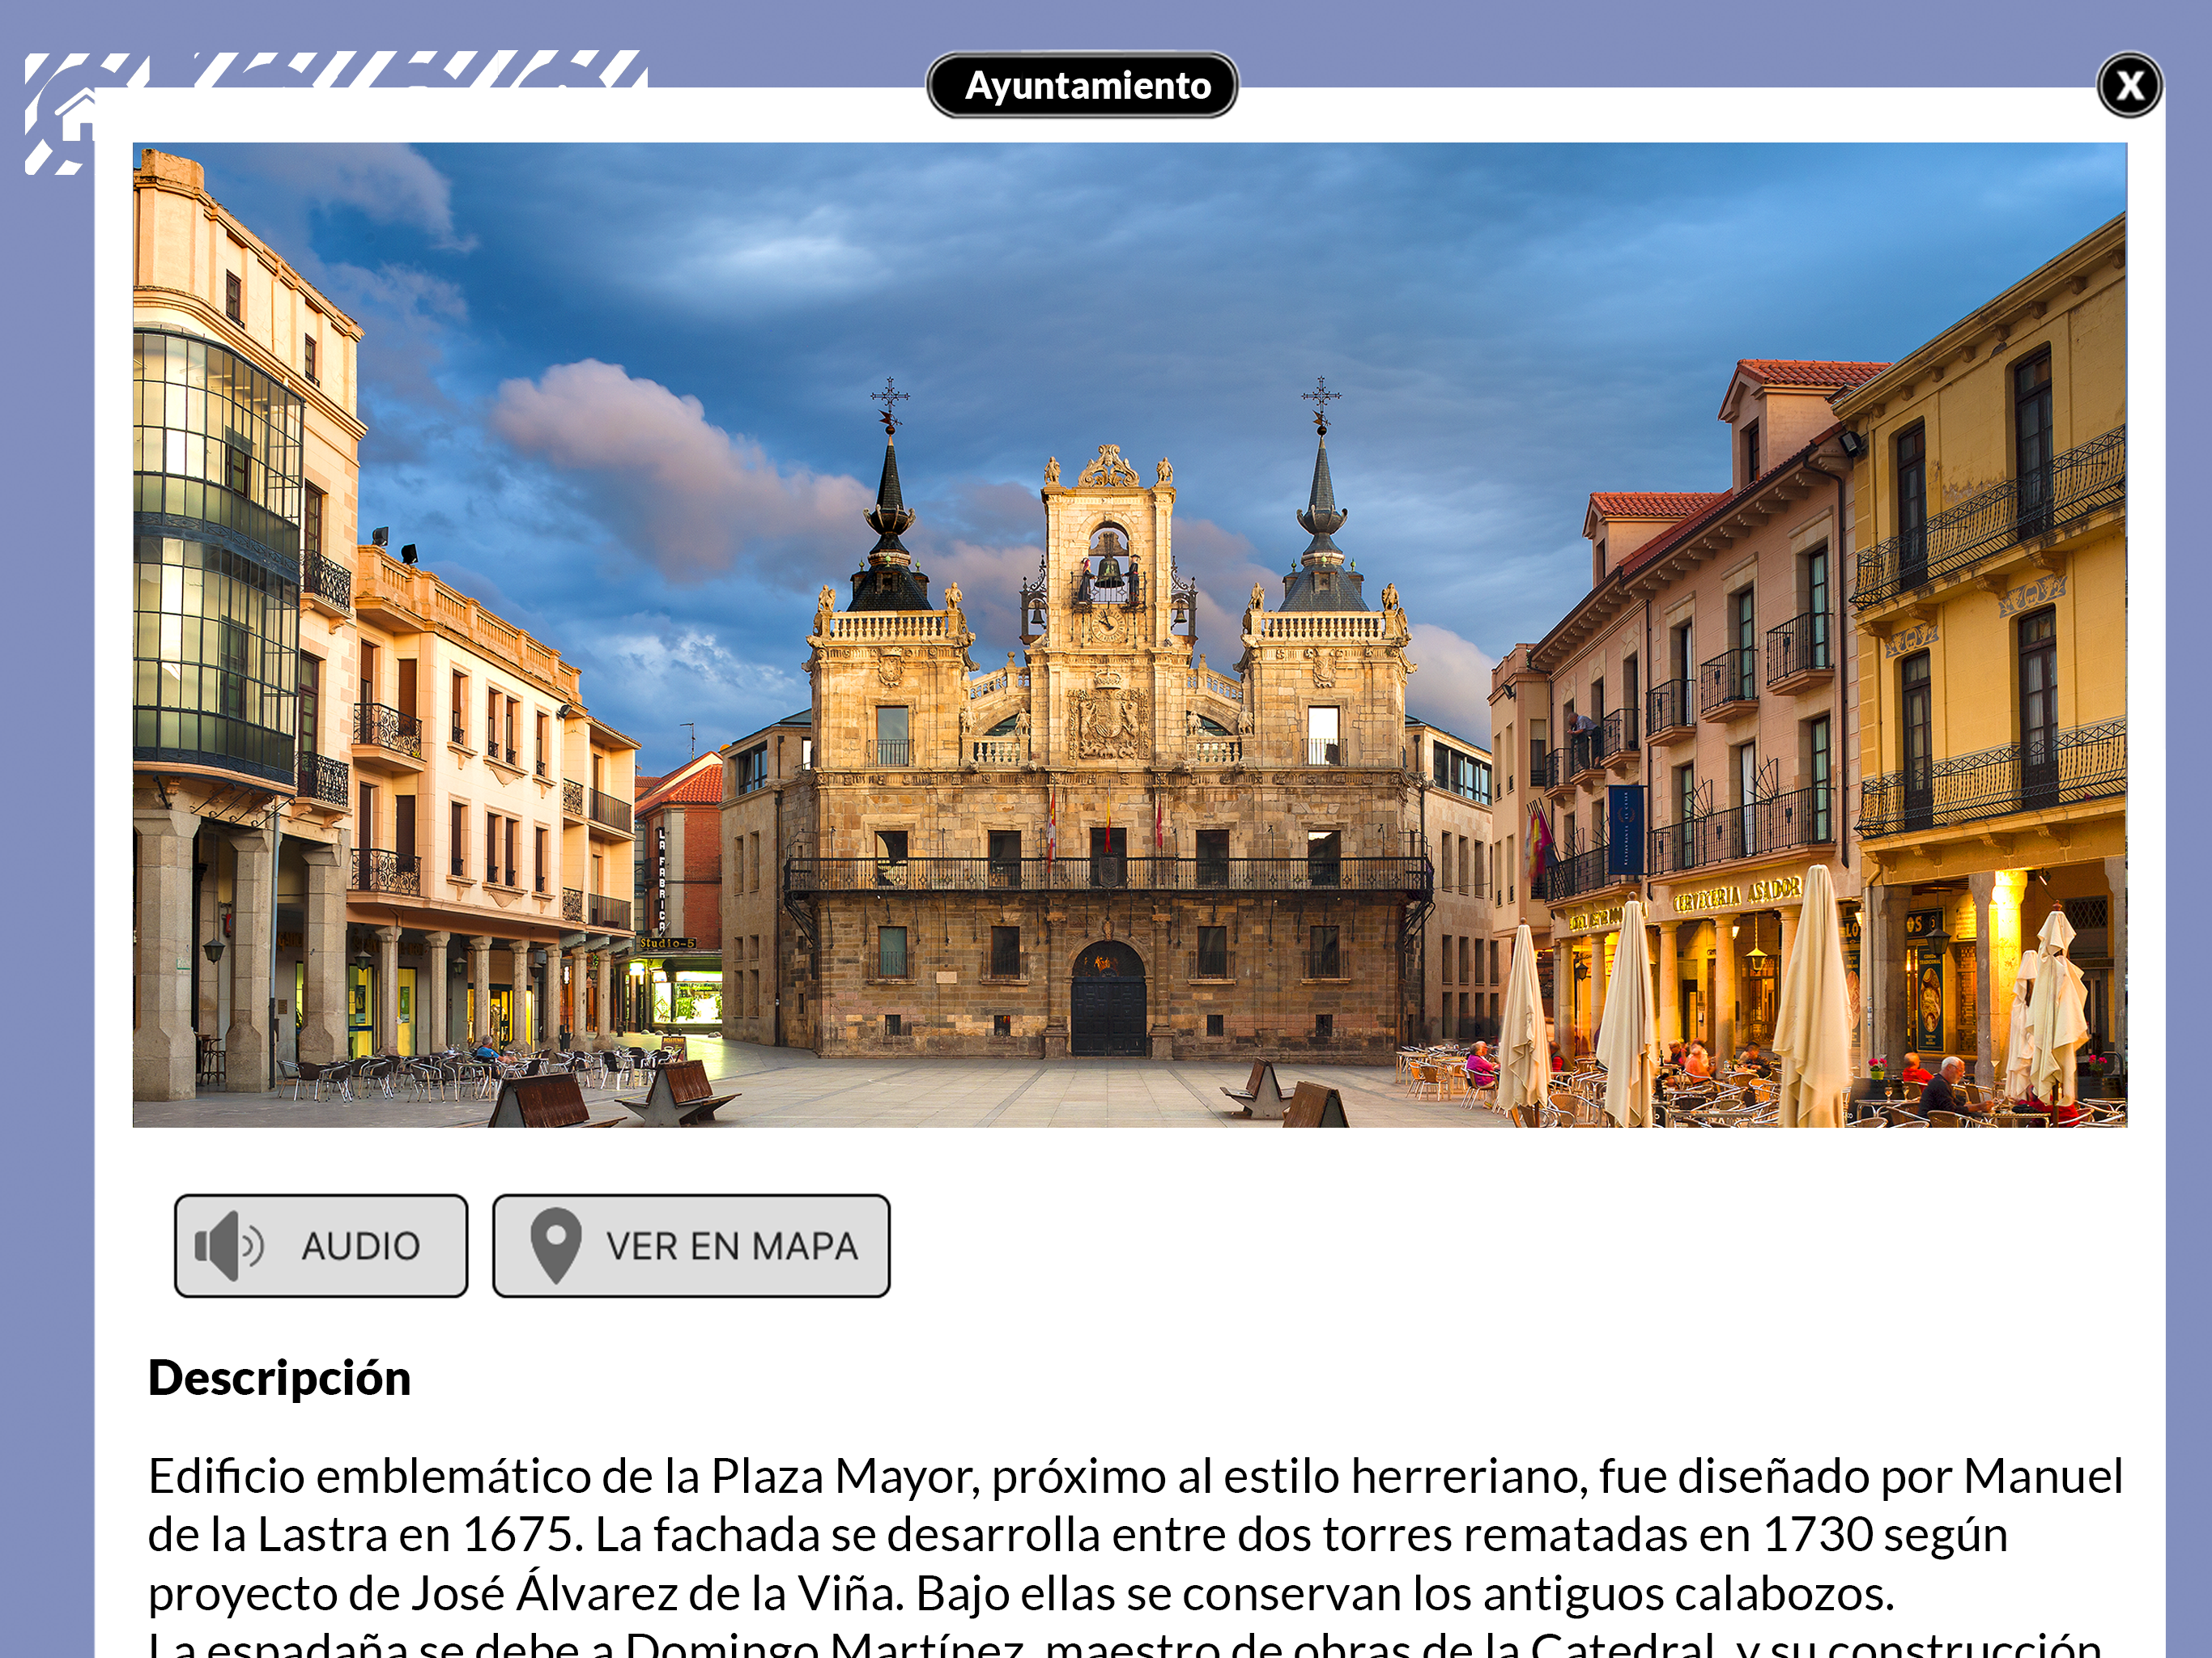Play the AUDIO guide button

(321, 1246)
